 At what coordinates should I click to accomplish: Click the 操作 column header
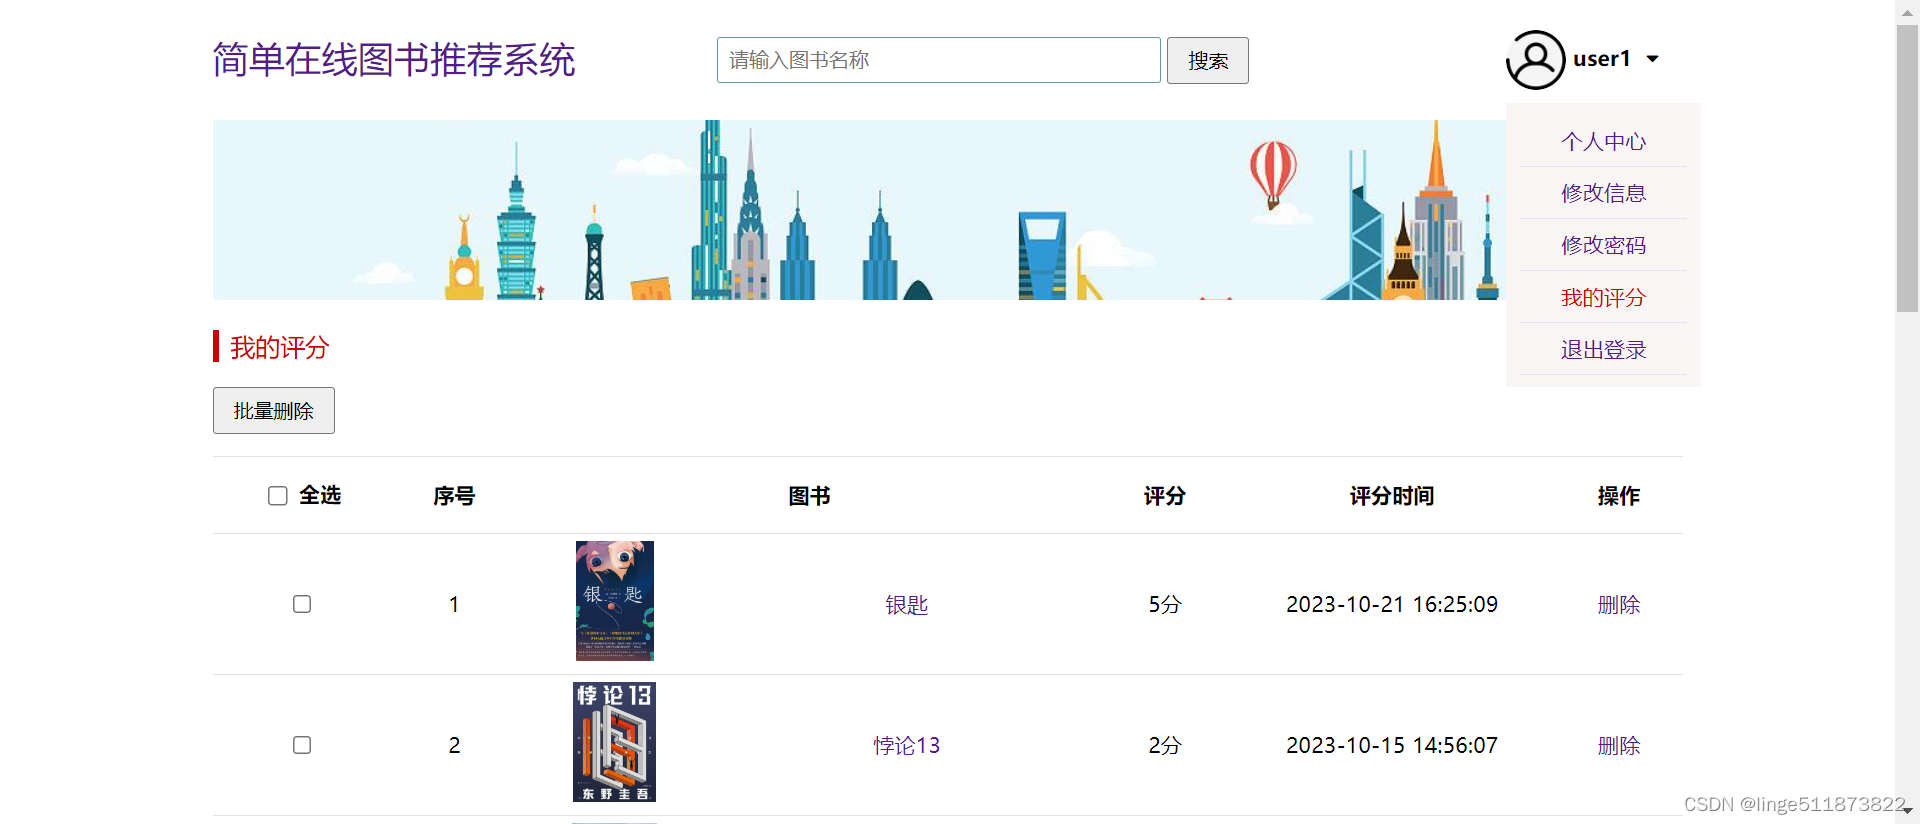pos(1618,496)
